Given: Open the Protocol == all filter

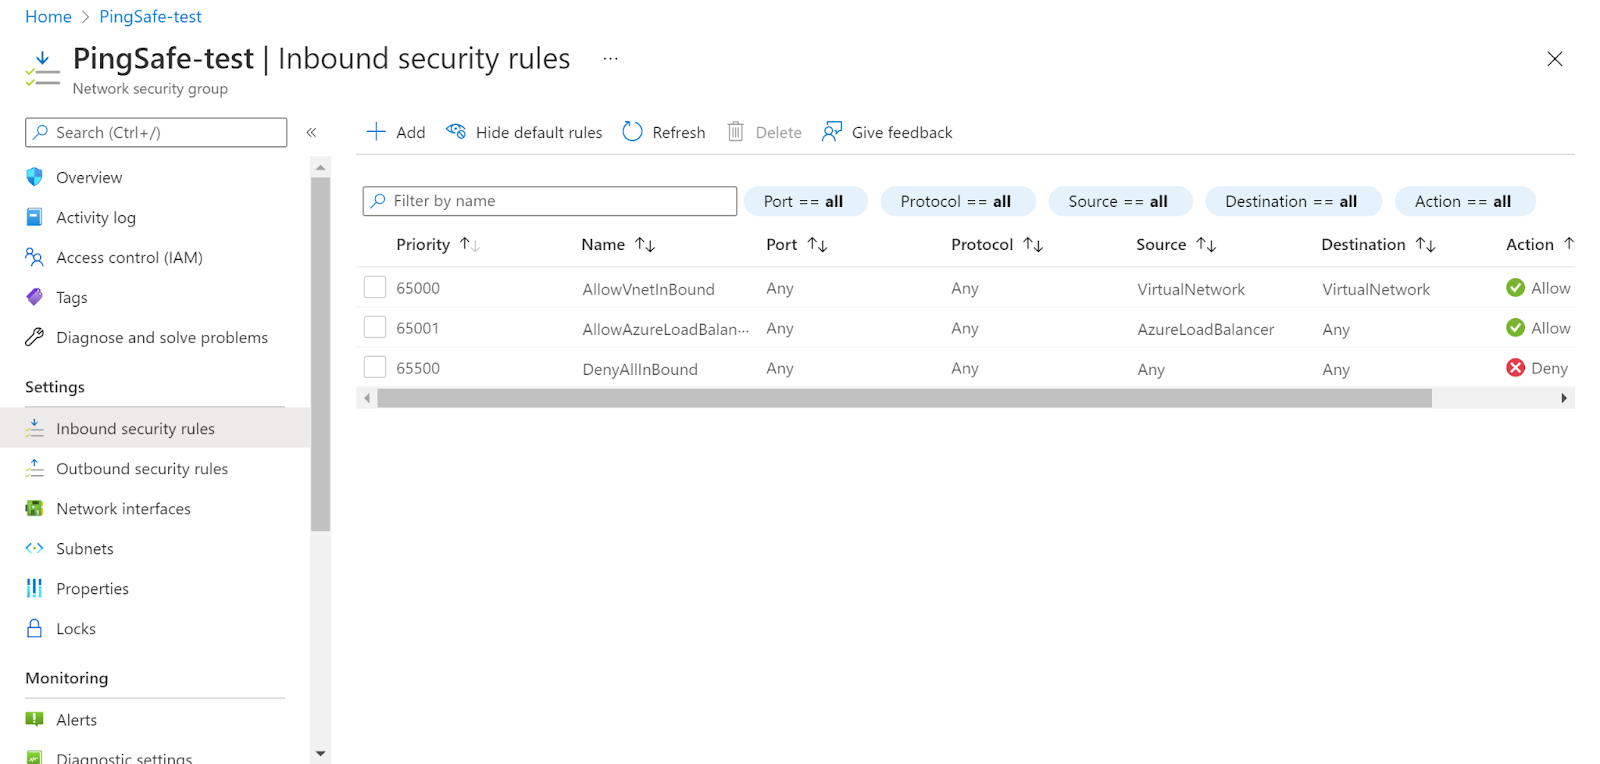Looking at the screenshot, I should click(x=956, y=201).
